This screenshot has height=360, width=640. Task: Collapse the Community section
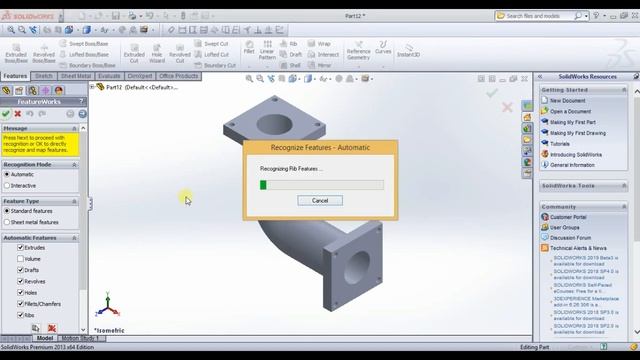tap(624, 207)
